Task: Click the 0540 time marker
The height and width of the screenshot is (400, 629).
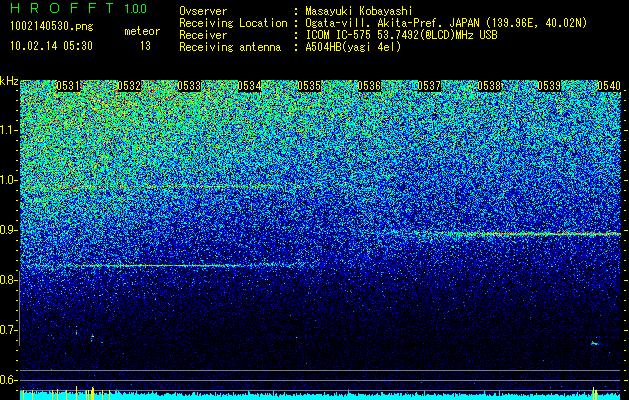Action: click(609, 86)
